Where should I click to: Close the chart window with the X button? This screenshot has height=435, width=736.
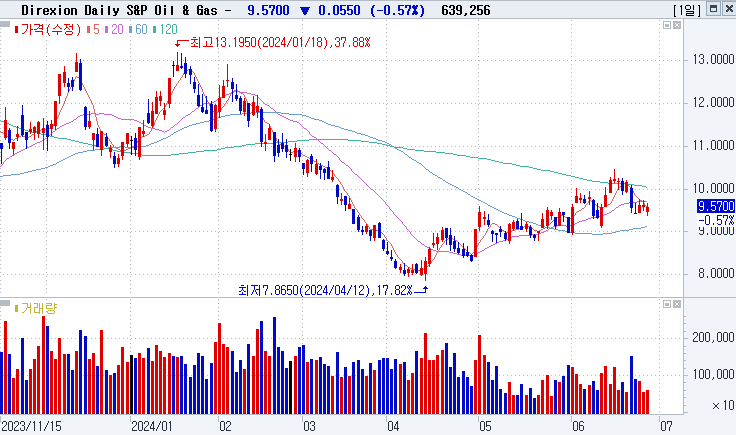pos(729,8)
